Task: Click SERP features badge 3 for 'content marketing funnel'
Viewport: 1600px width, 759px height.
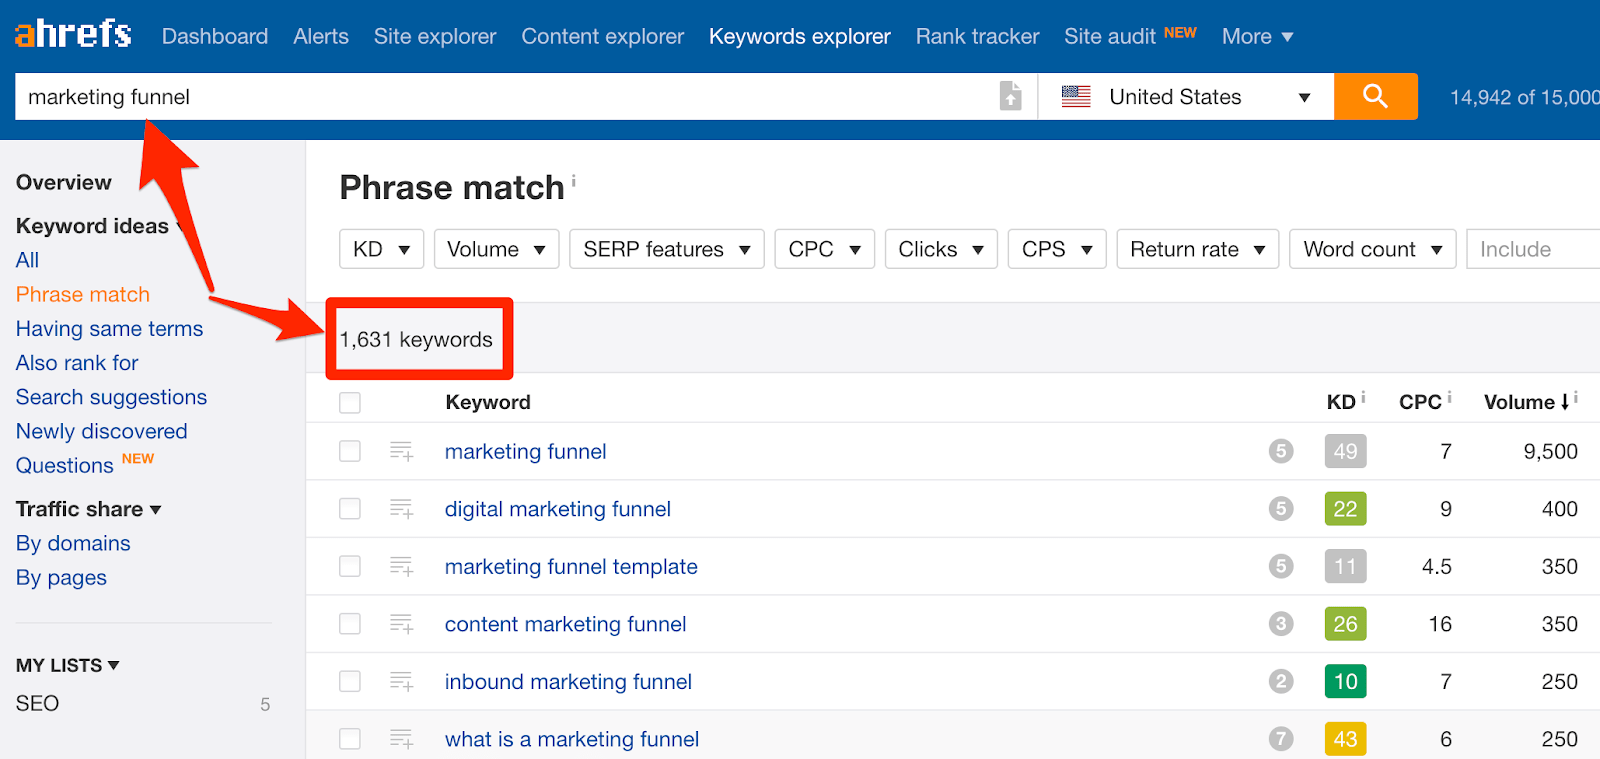Action: (x=1281, y=624)
